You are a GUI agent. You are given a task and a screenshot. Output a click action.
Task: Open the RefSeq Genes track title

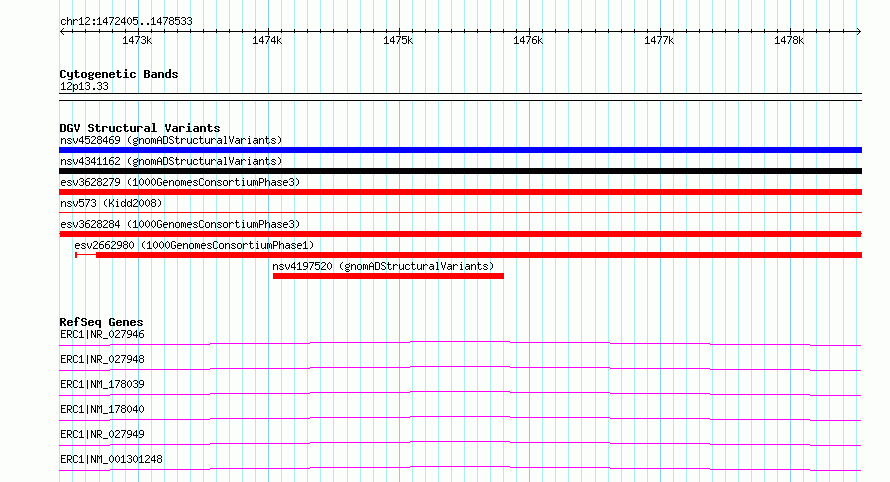point(101,322)
